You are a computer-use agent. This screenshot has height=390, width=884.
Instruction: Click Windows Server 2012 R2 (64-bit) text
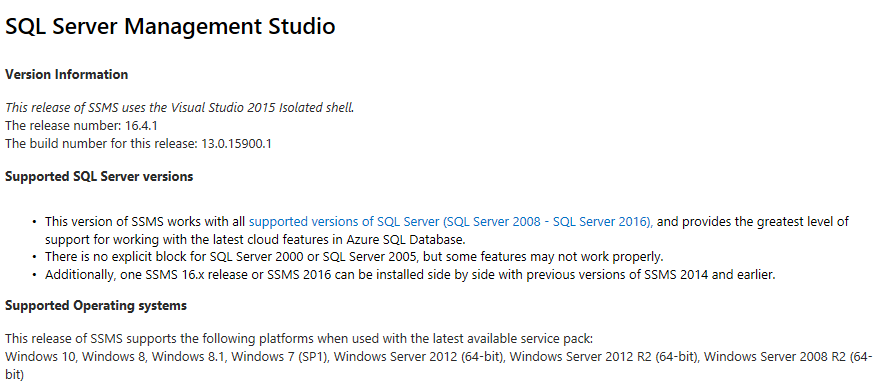click(x=604, y=357)
